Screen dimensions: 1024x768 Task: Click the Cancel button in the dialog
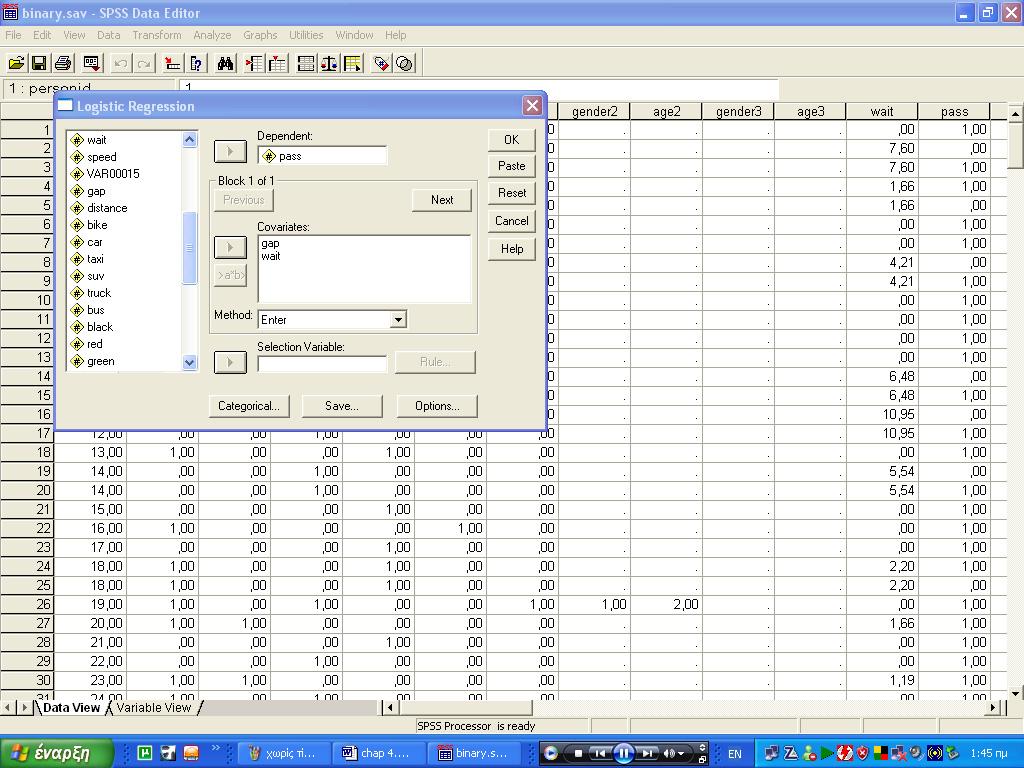511,221
